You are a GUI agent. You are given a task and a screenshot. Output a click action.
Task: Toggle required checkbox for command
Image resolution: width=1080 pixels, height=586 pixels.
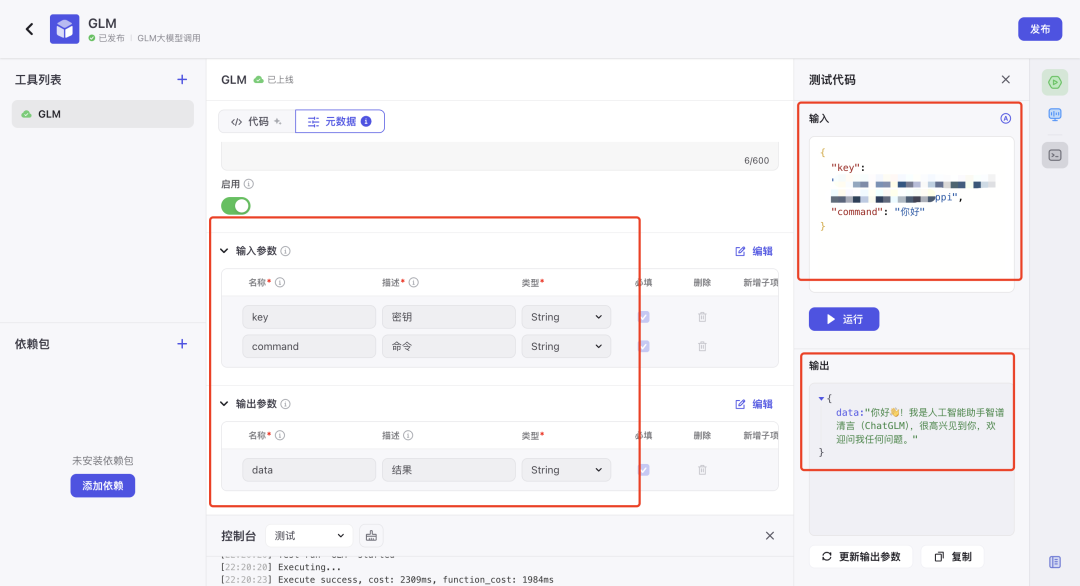pyautogui.click(x=643, y=346)
